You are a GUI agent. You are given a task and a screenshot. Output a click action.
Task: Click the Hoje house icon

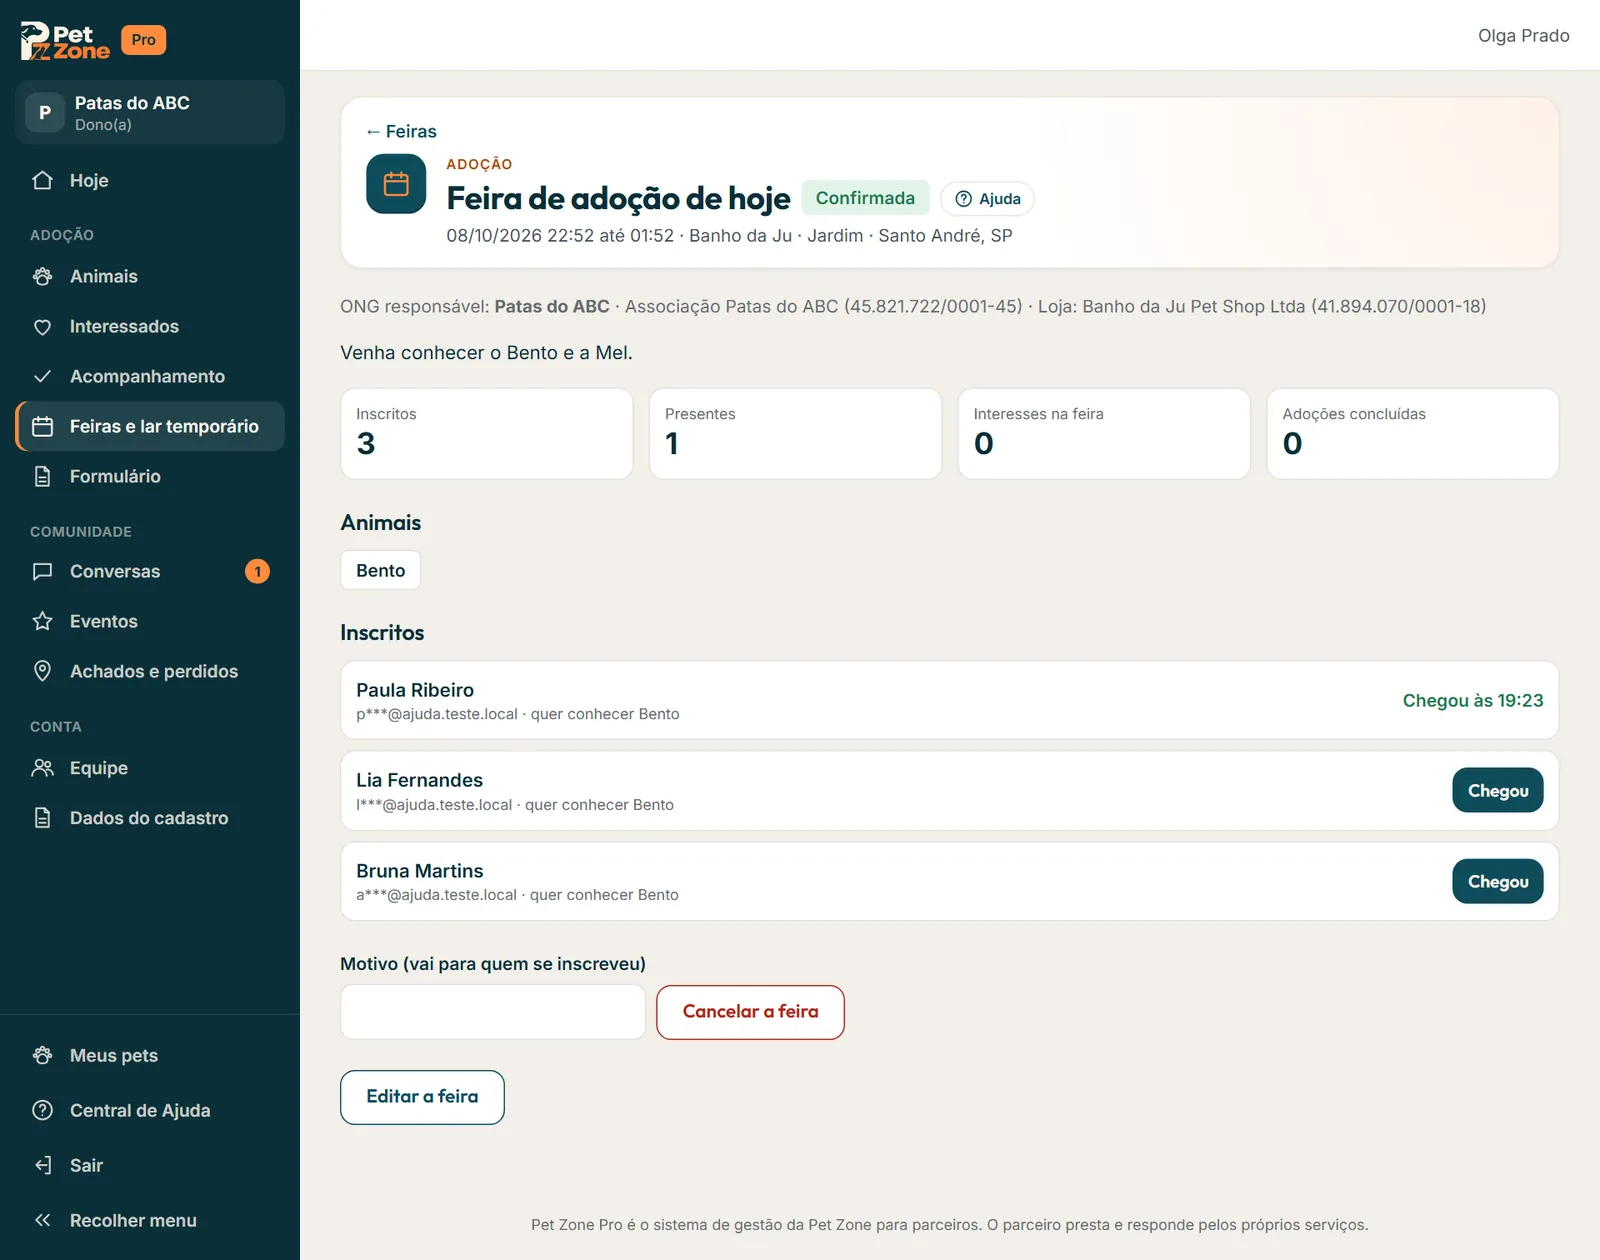(x=42, y=180)
